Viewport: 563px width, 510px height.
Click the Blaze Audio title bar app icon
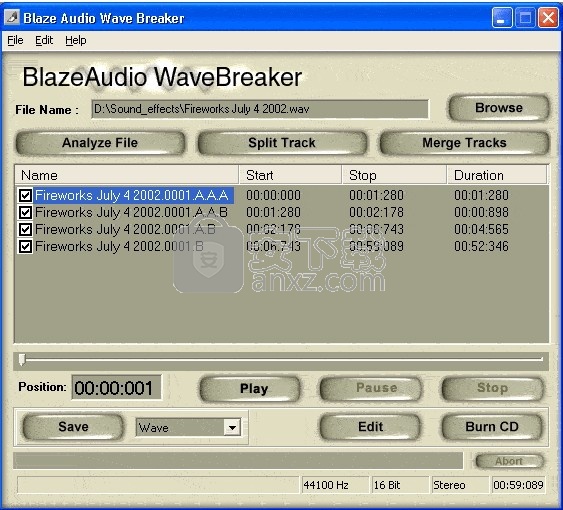coord(12,17)
